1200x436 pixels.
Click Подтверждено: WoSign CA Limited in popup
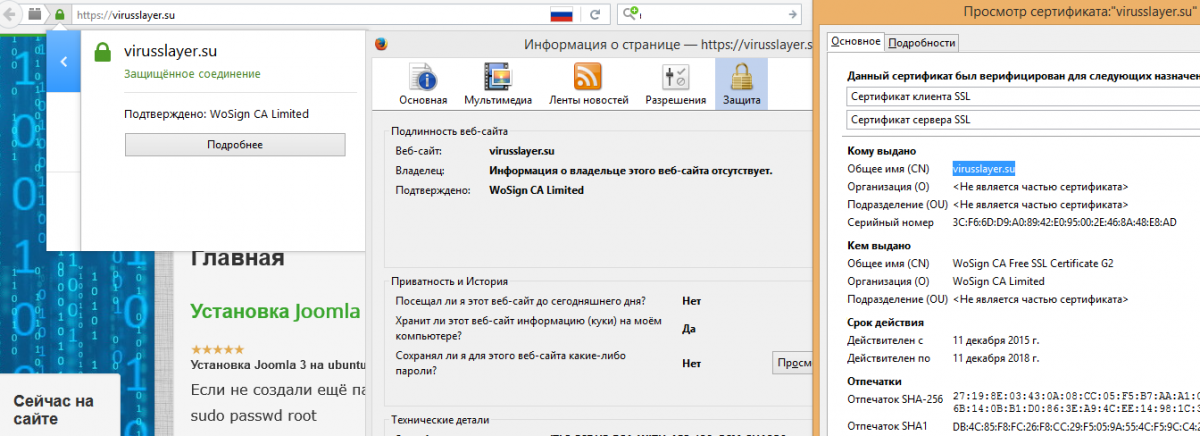tap(216, 114)
